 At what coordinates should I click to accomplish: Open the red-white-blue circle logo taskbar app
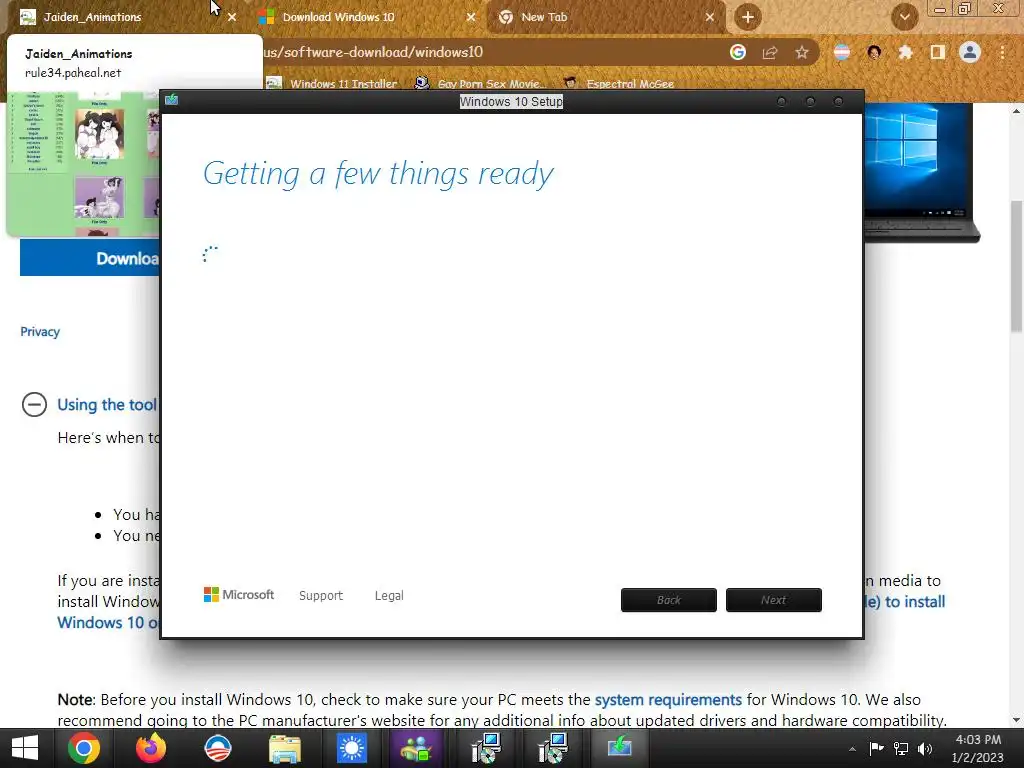[x=218, y=748]
